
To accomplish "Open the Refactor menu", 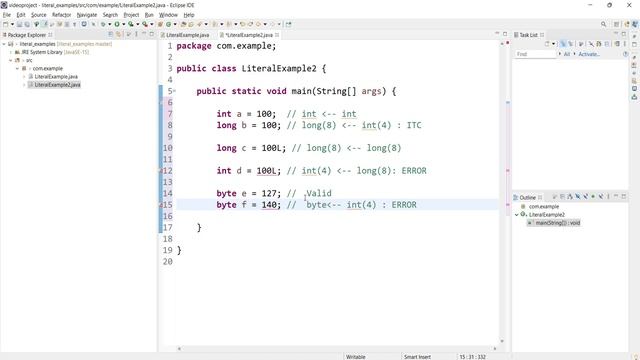I will click(62, 15).
